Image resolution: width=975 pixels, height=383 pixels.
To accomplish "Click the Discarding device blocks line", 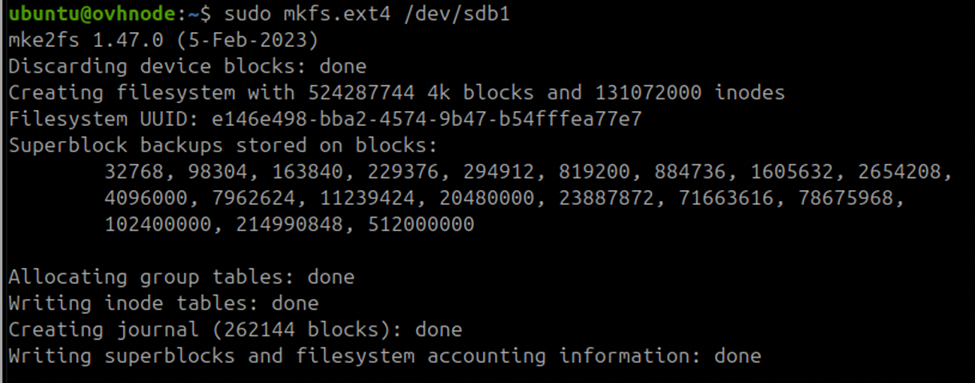I will tap(187, 66).
